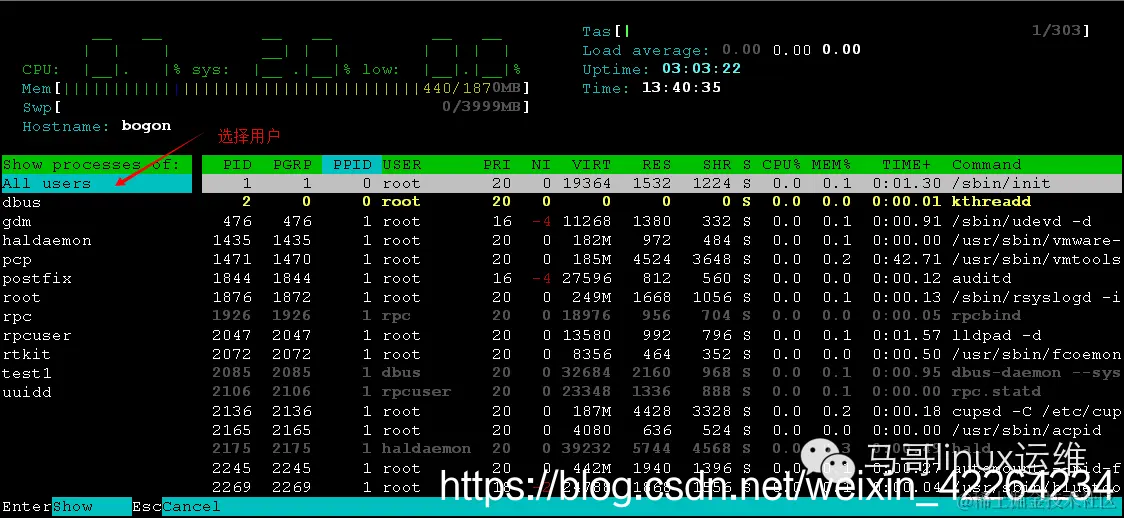The width and height of the screenshot is (1124, 518).
Task: Select rtkit in the user list
Action: click(27, 354)
